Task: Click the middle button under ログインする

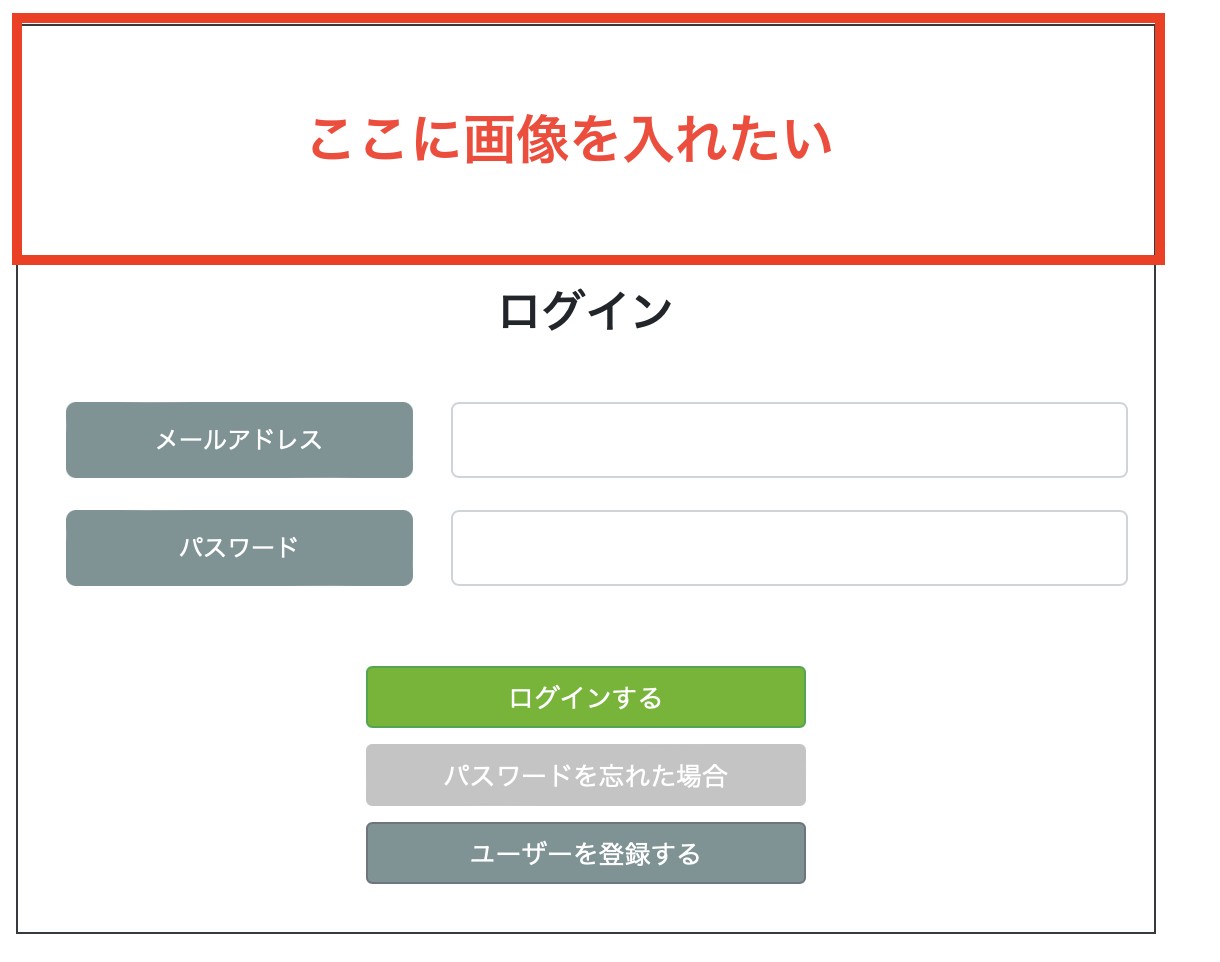Action: [x=585, y=775]
